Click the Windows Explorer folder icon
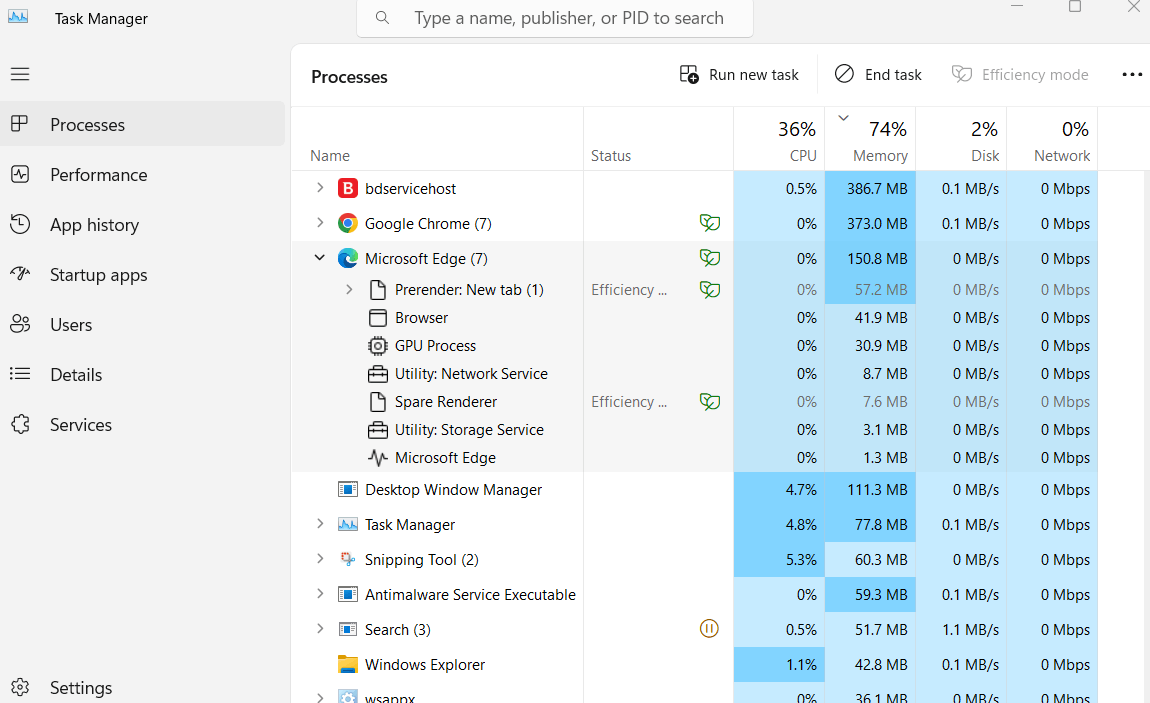The image size is (1150, 703). point(348,664)
